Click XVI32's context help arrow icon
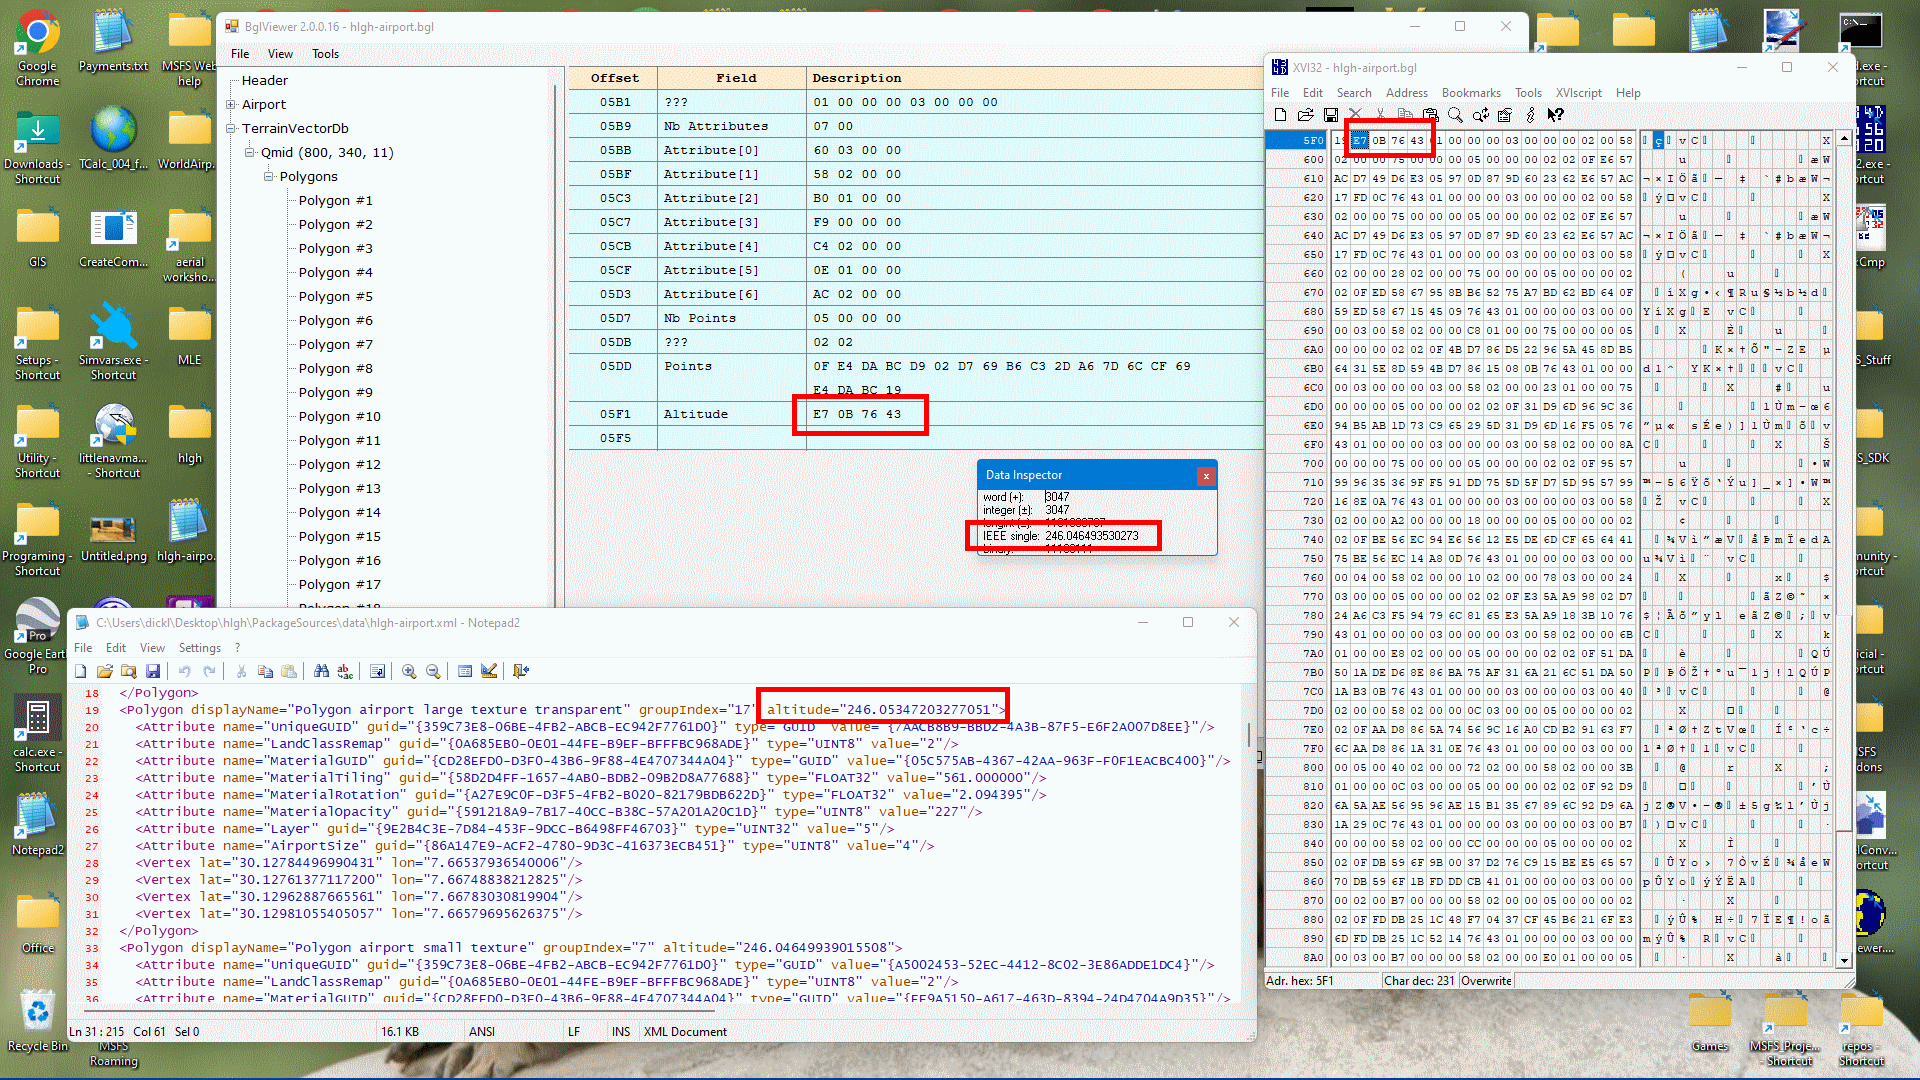The image size is (1920, 1080). point(1556,114)
